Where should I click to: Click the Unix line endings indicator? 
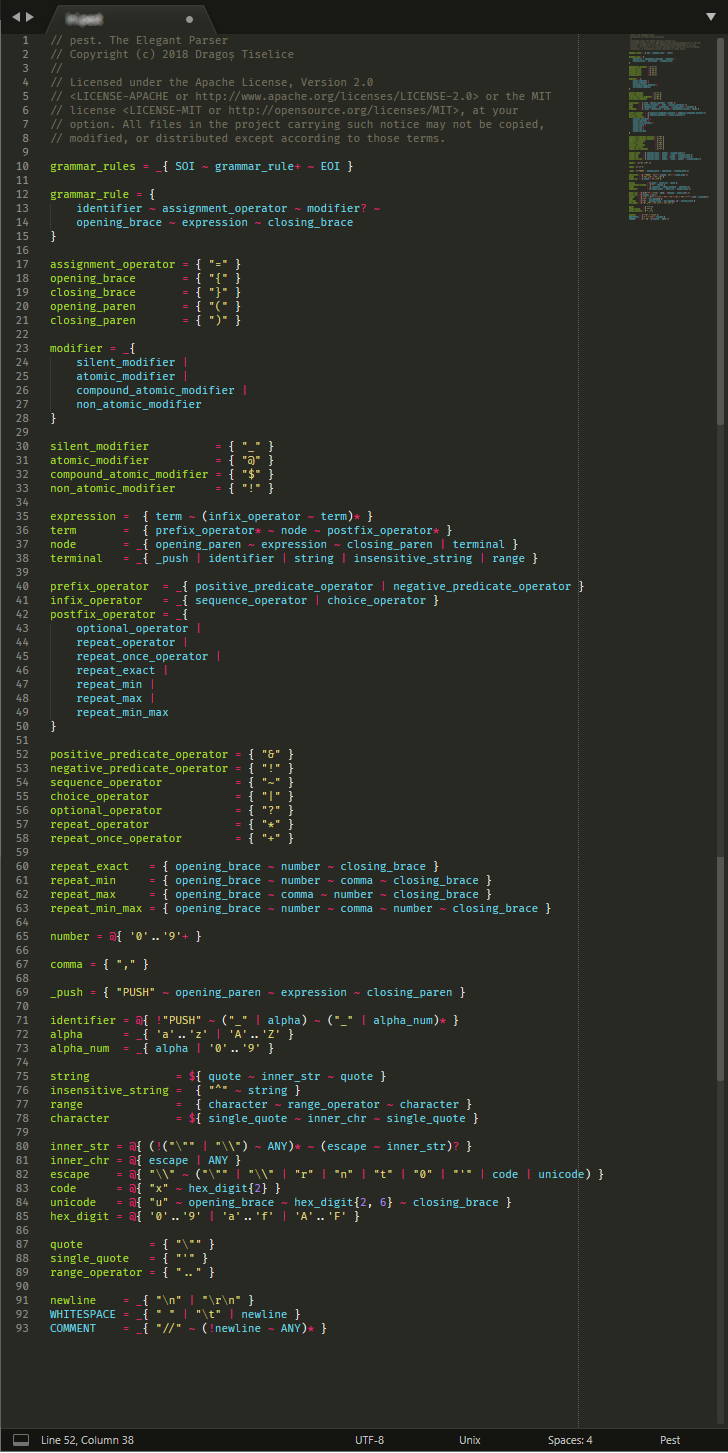point(469,1441)
